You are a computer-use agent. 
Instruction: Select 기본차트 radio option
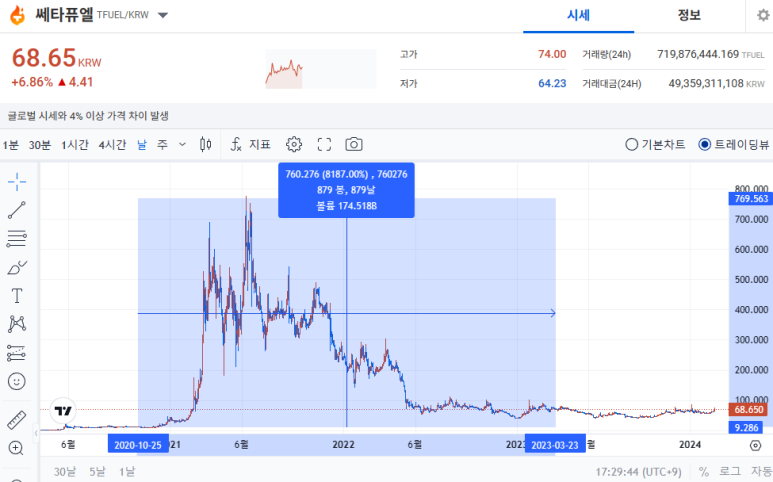click(x=655, y=144)
